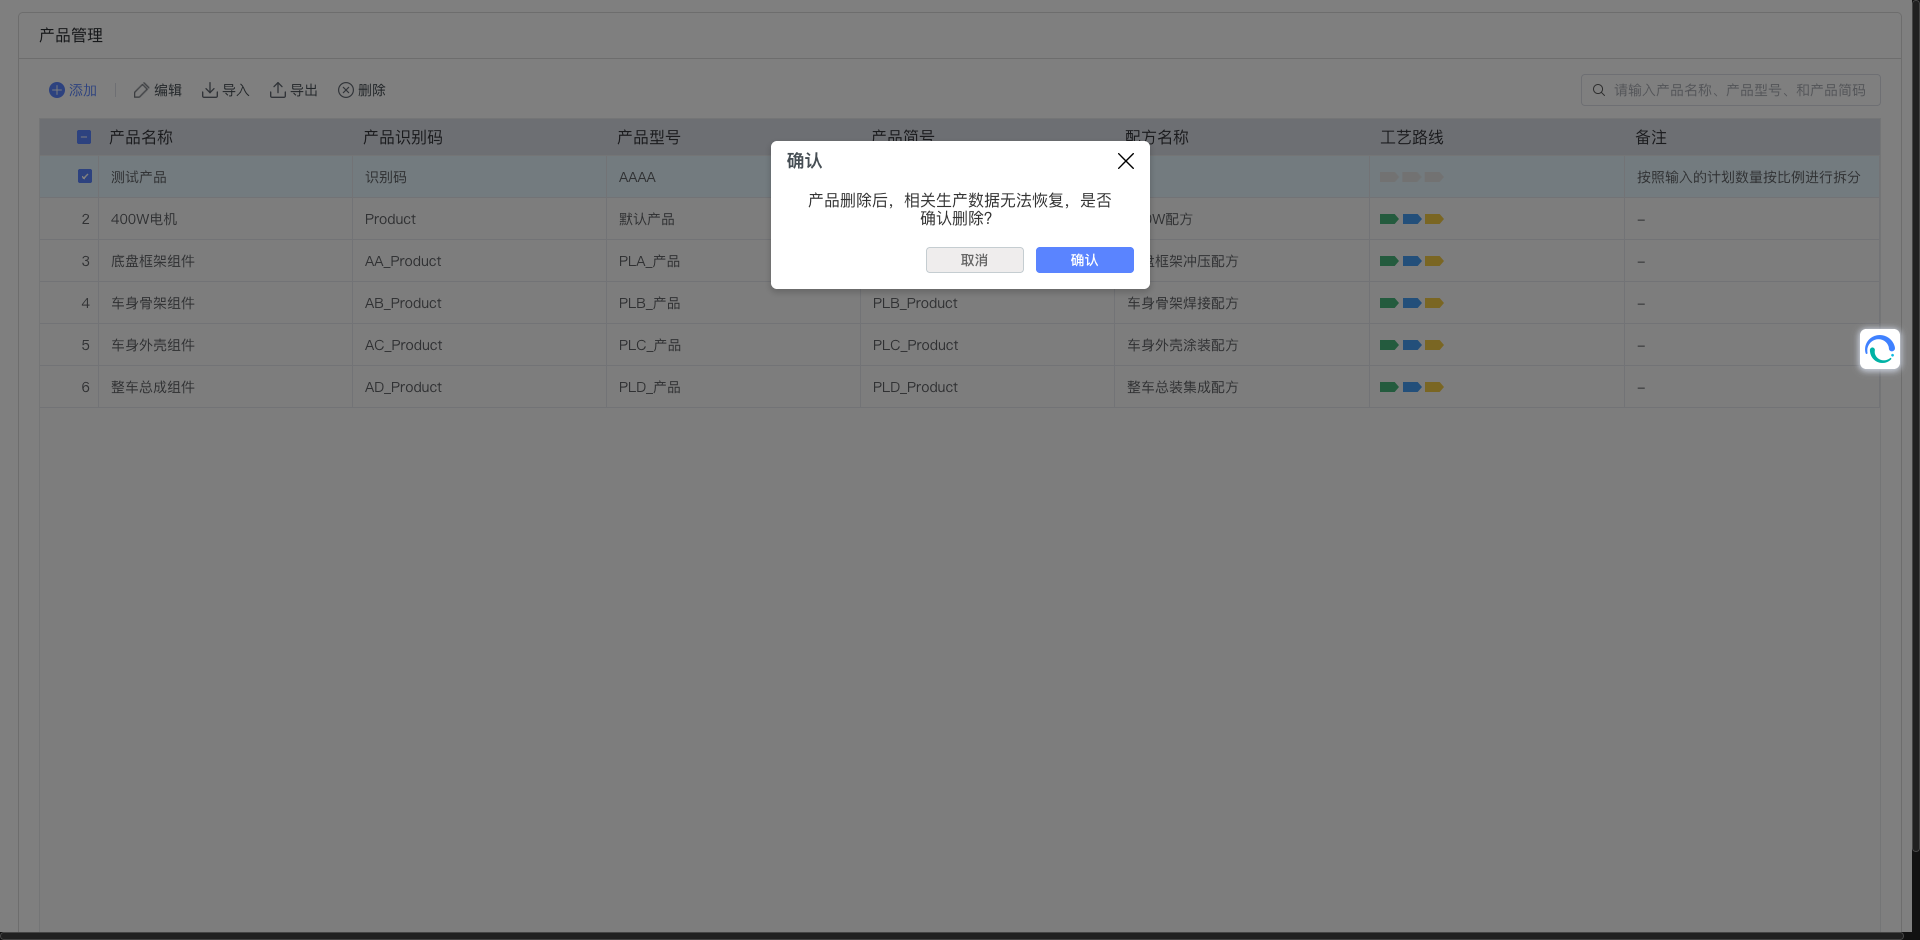The width and height of the screenshot is (1920, 940).
Task: Click route color tags for 整车总成组件
Action: [1410, 387]
